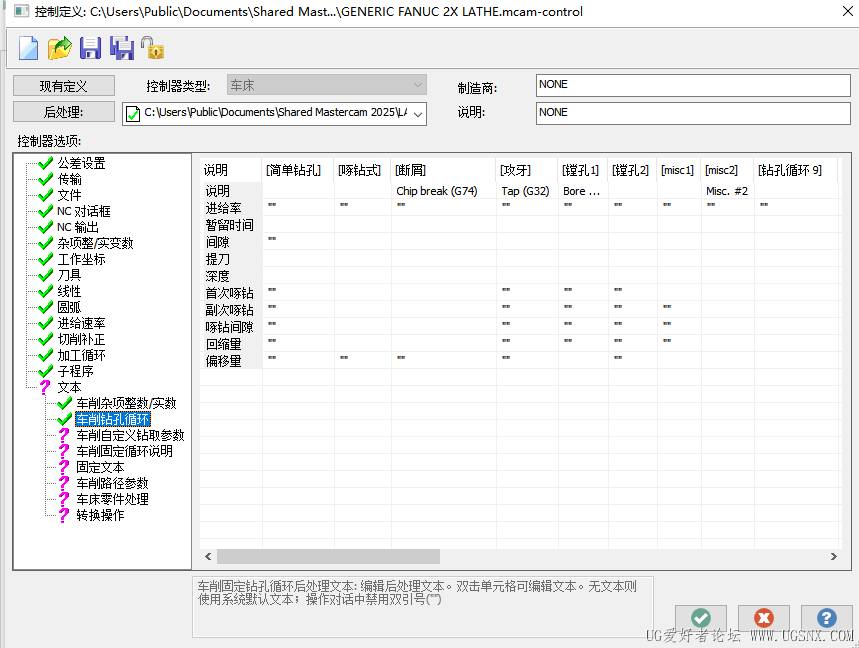859x648 pixels.
Task: Select 切削补正 tree item
Action: [x=81, y=339]
